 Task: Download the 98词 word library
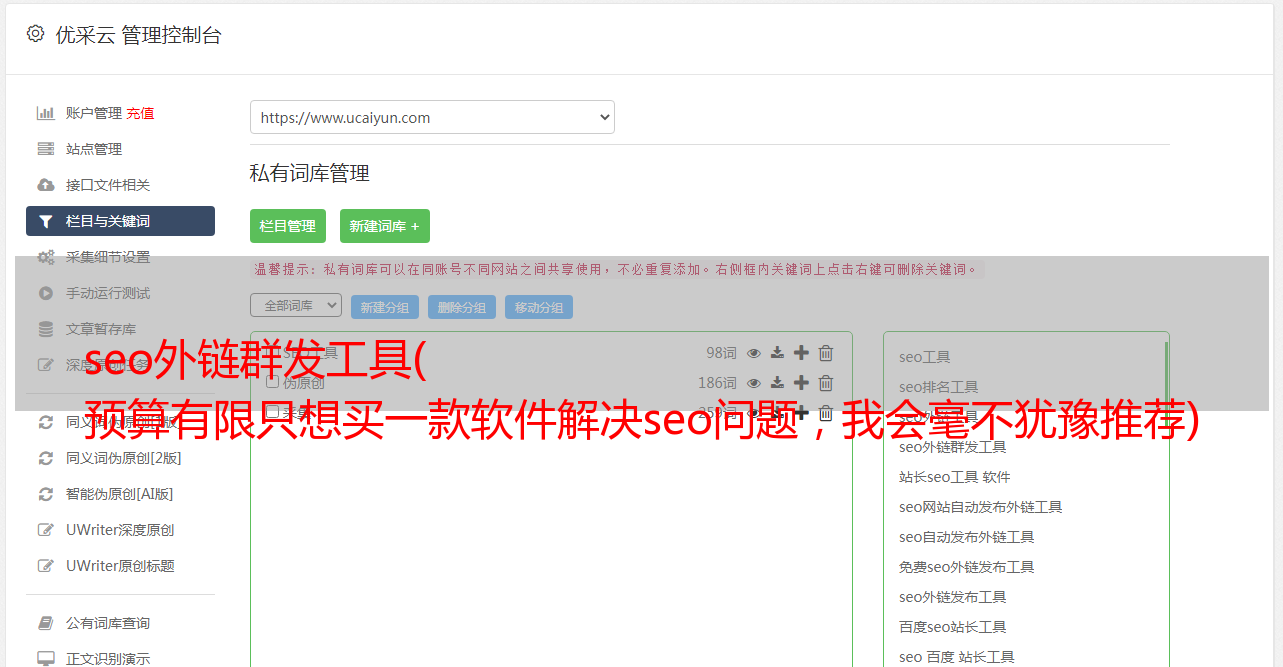coord(777,353)
